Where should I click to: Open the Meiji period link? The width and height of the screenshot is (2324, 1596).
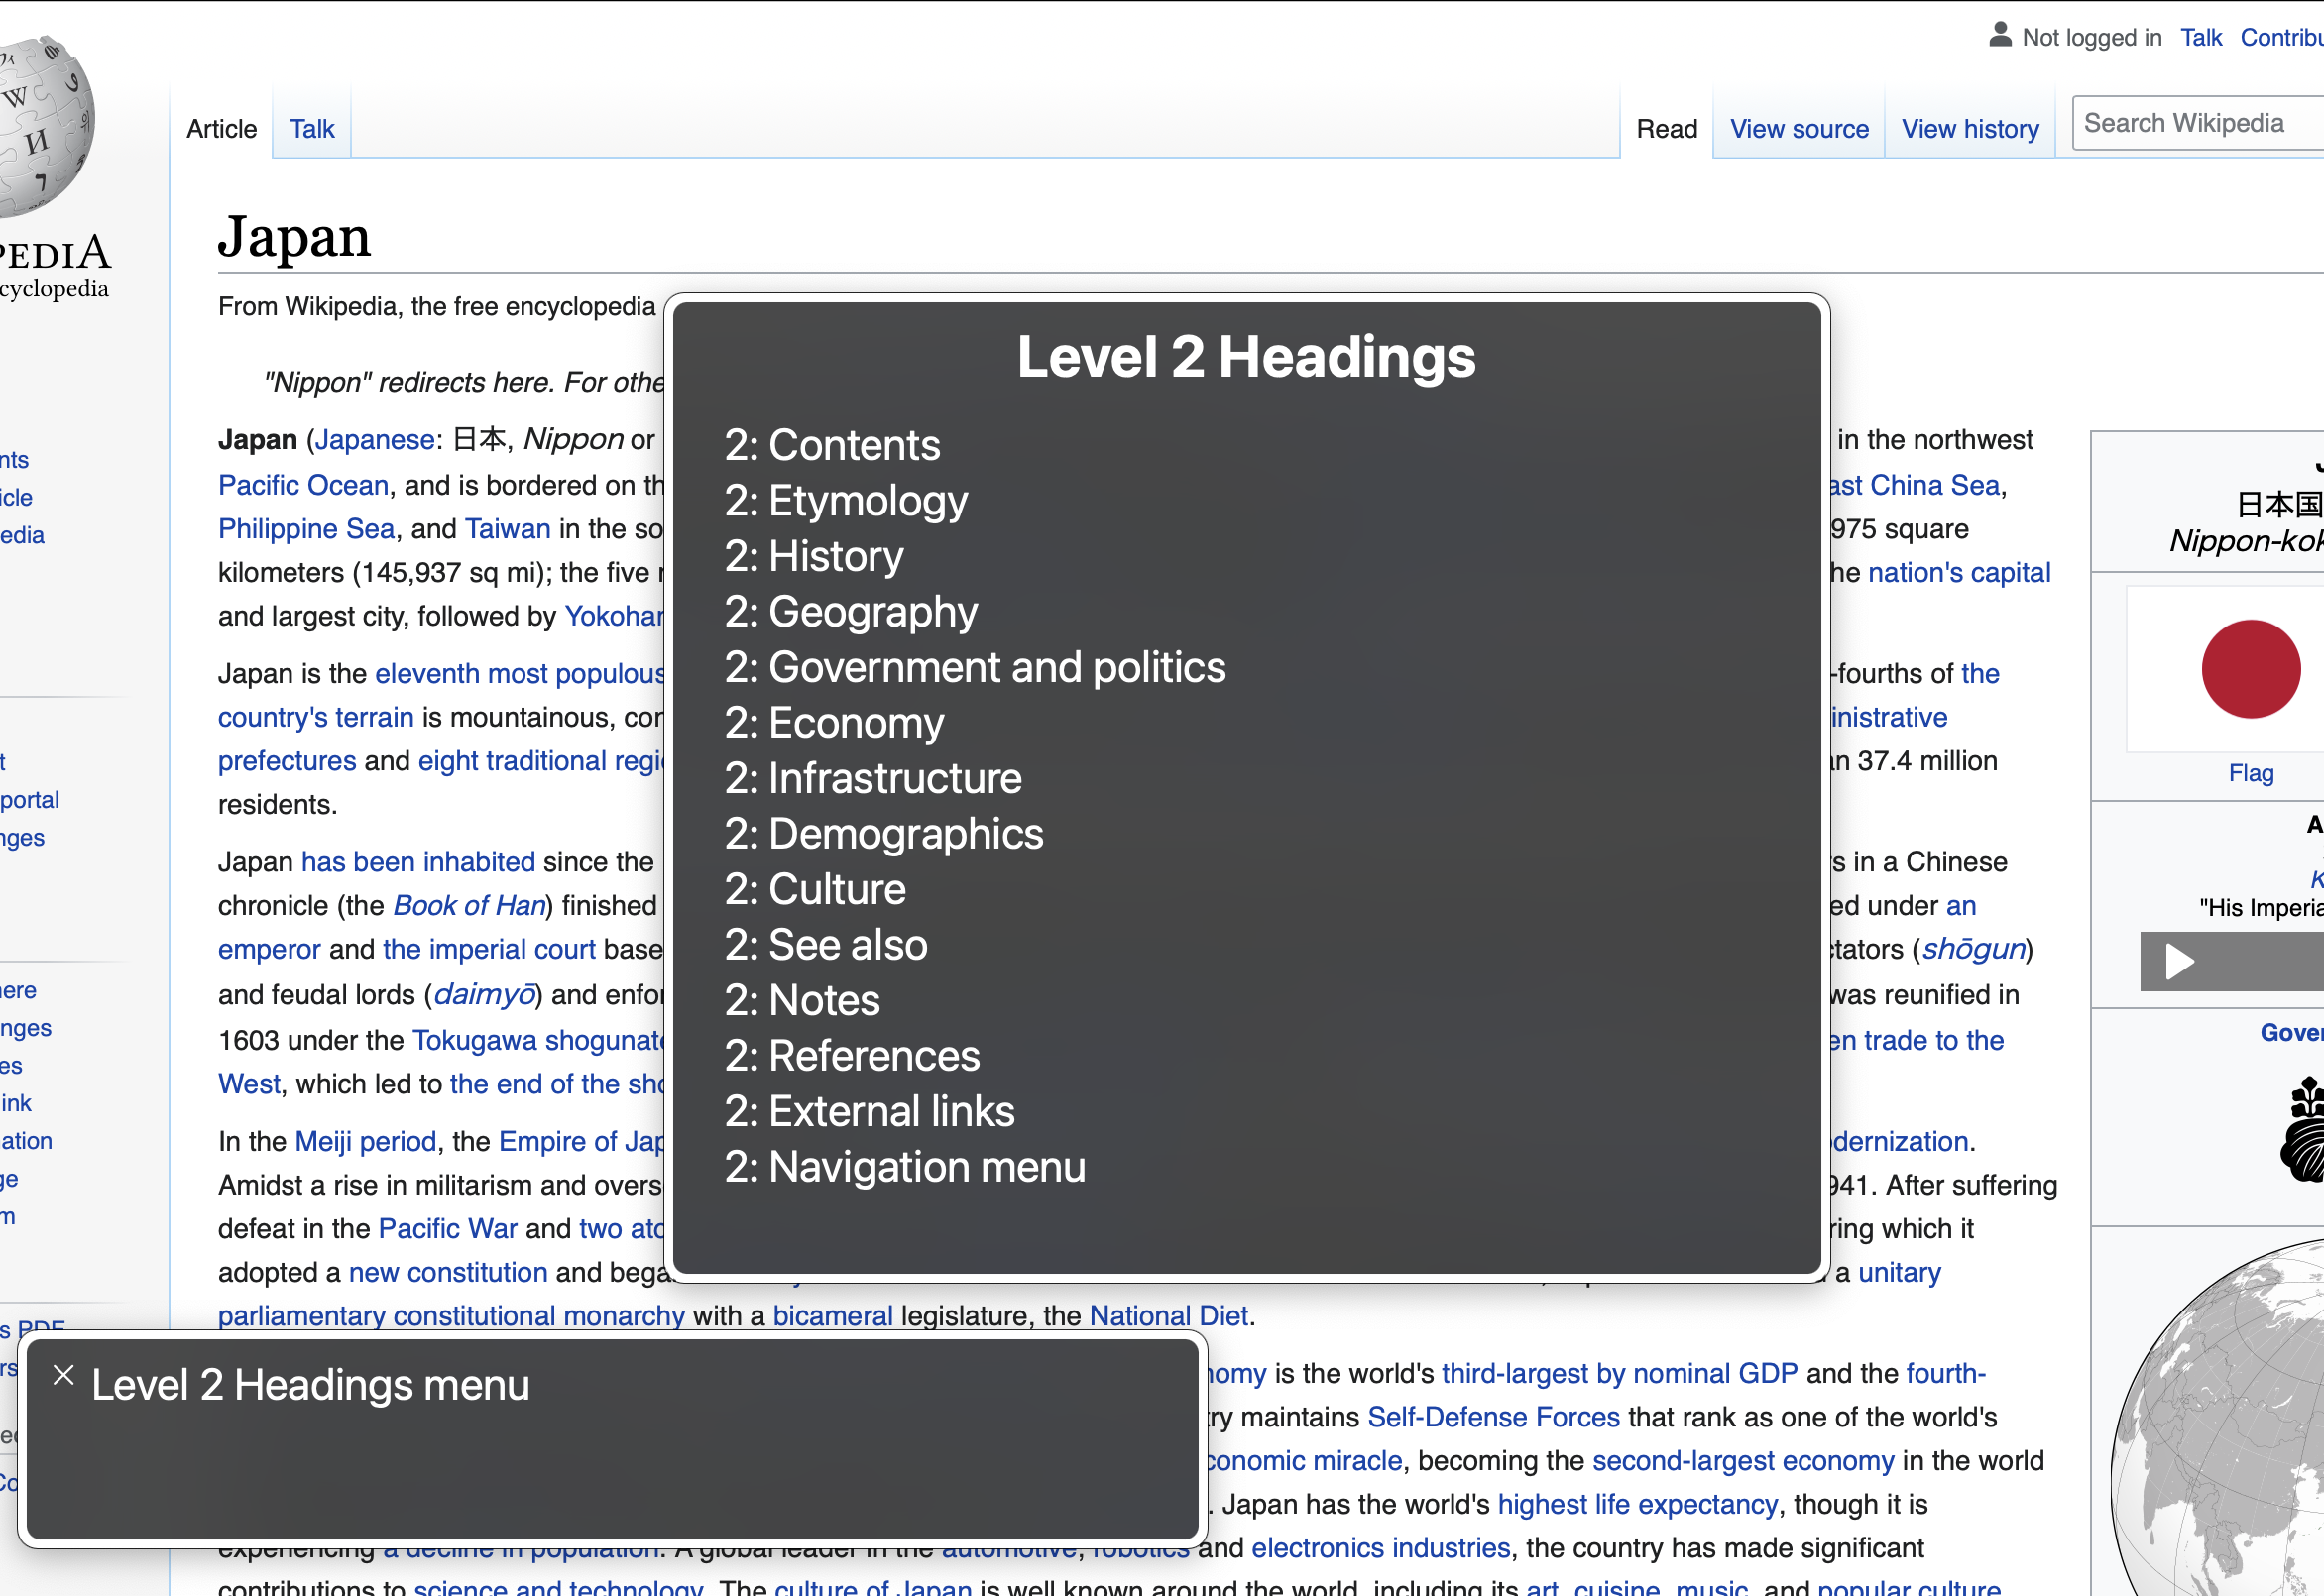pyautogui.click(x=366, y=1142)
